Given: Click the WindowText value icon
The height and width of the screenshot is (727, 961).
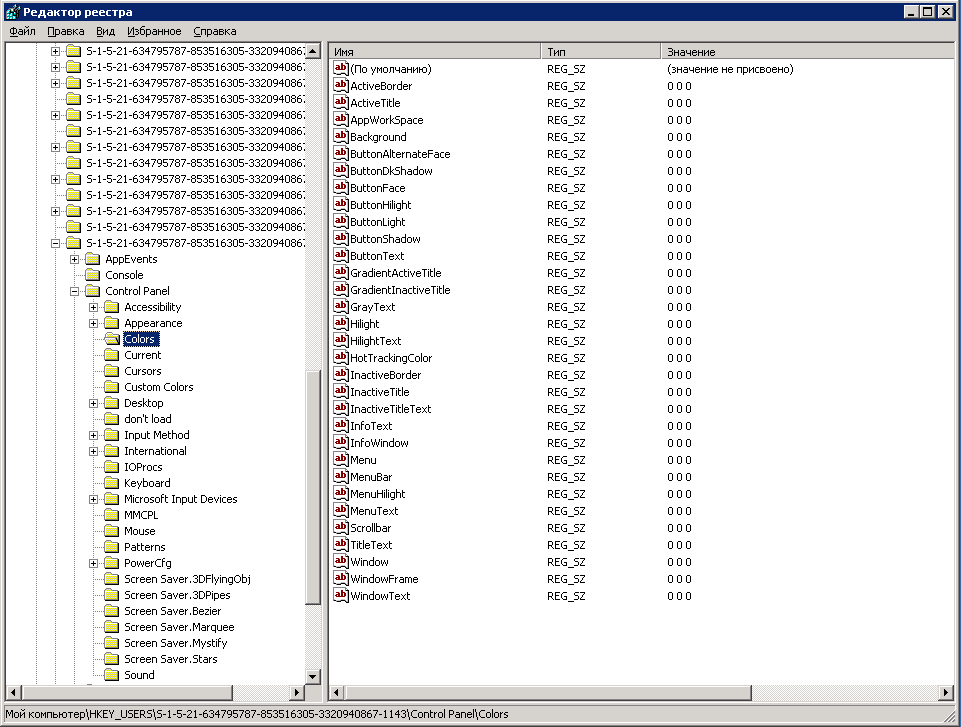Looking at the screenshot, I should pos(341,595).
